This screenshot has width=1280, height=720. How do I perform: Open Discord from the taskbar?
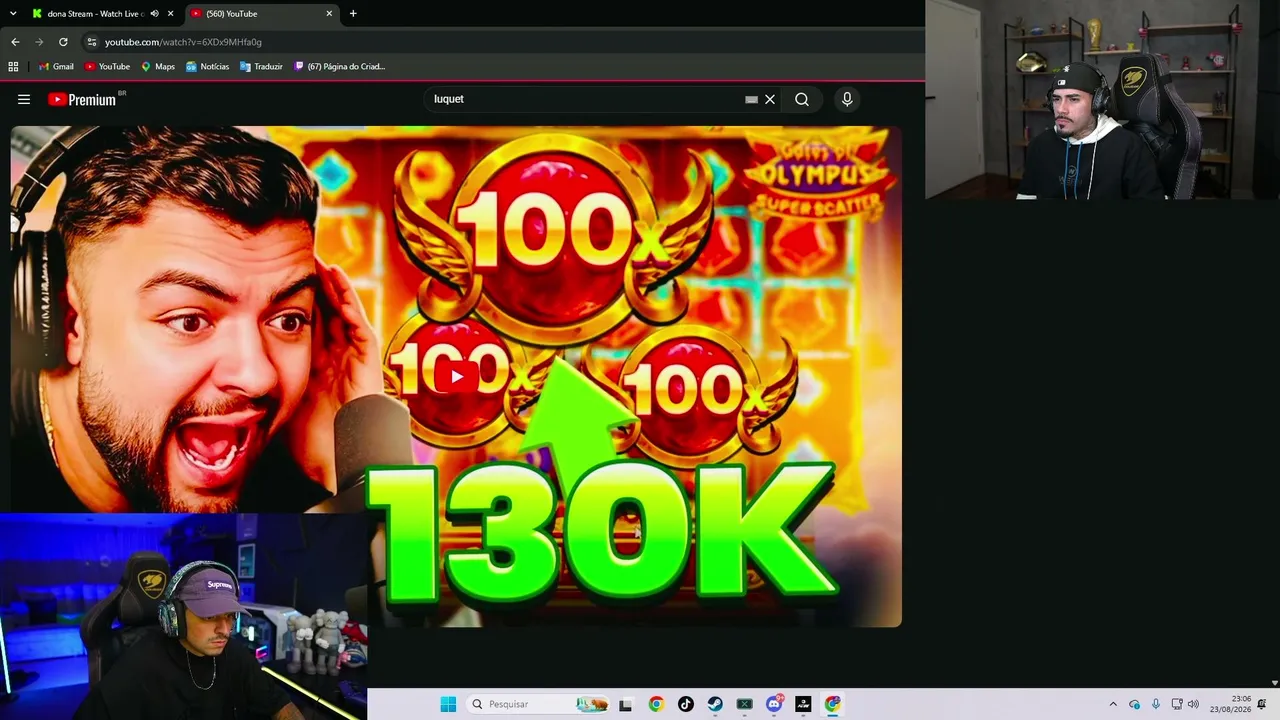click(x=774, y=704)
